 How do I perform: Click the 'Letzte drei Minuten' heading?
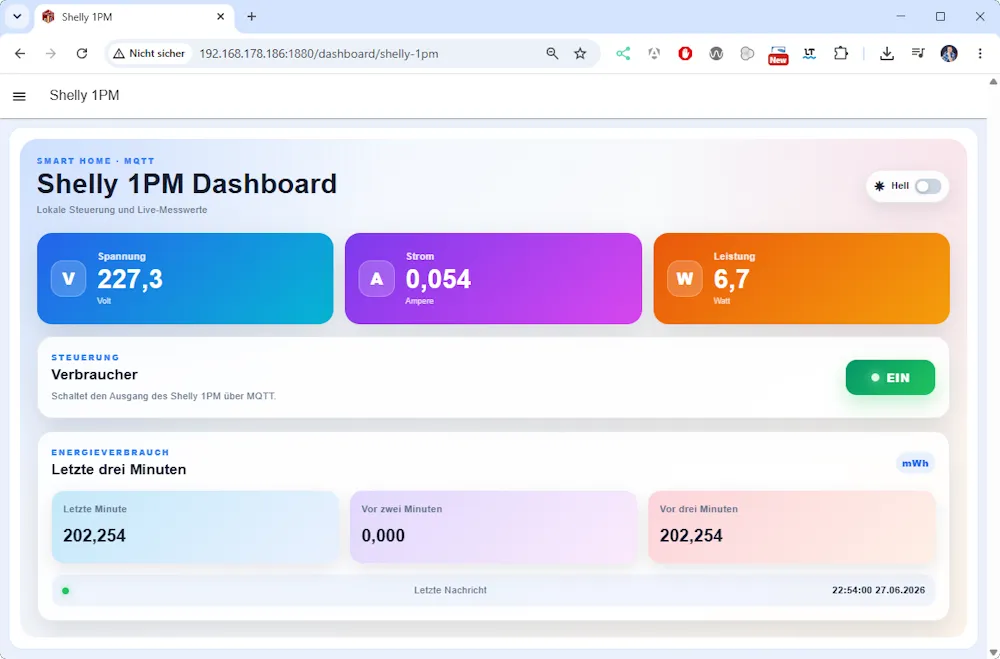(119, 470)
